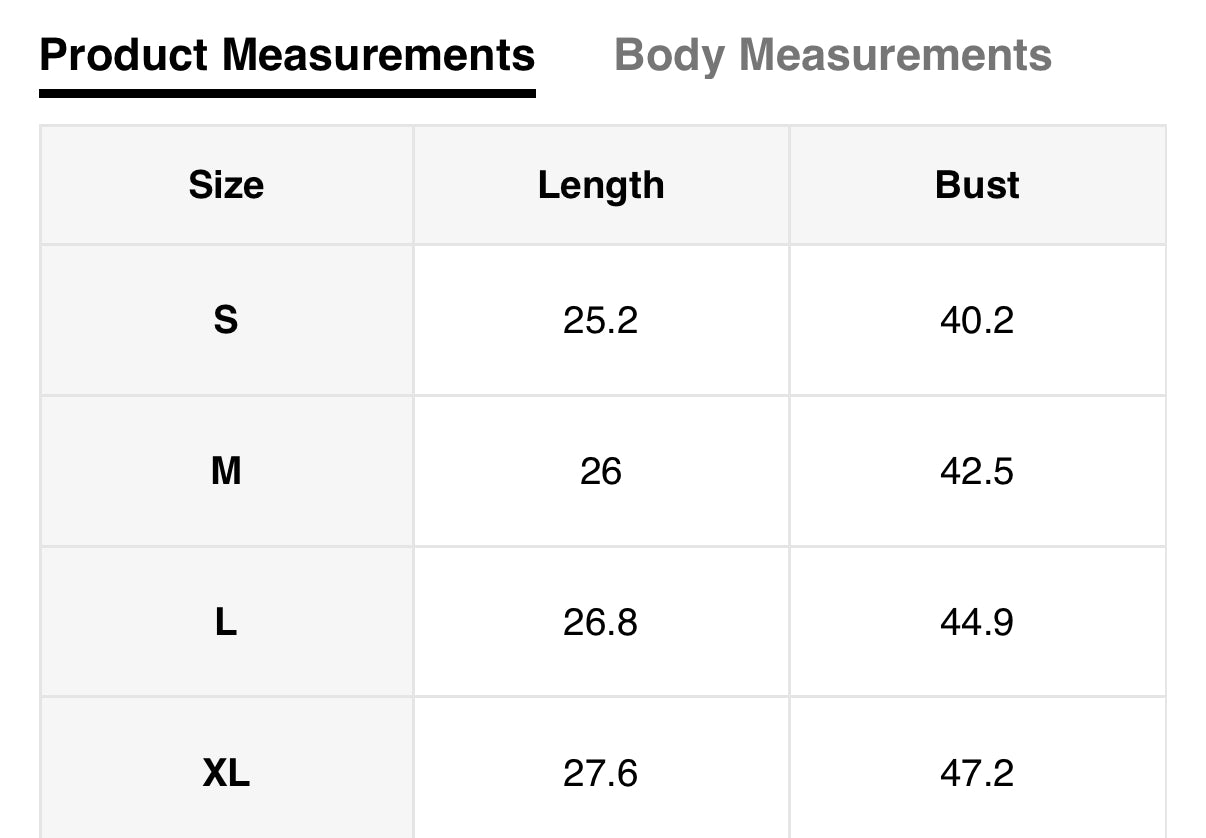Screen dimensions: 1206x838
Task: Switch to the Product Measurements tab
Action: [x=287, y=55]
